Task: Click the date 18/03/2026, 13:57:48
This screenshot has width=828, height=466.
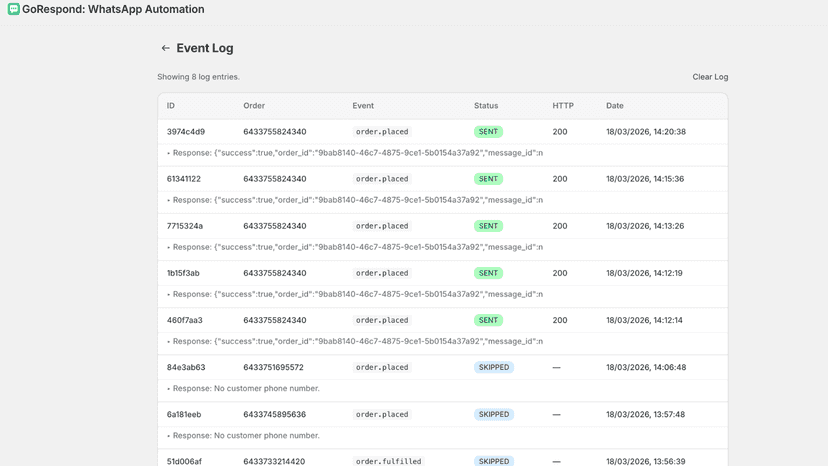Action: point(645,414)
